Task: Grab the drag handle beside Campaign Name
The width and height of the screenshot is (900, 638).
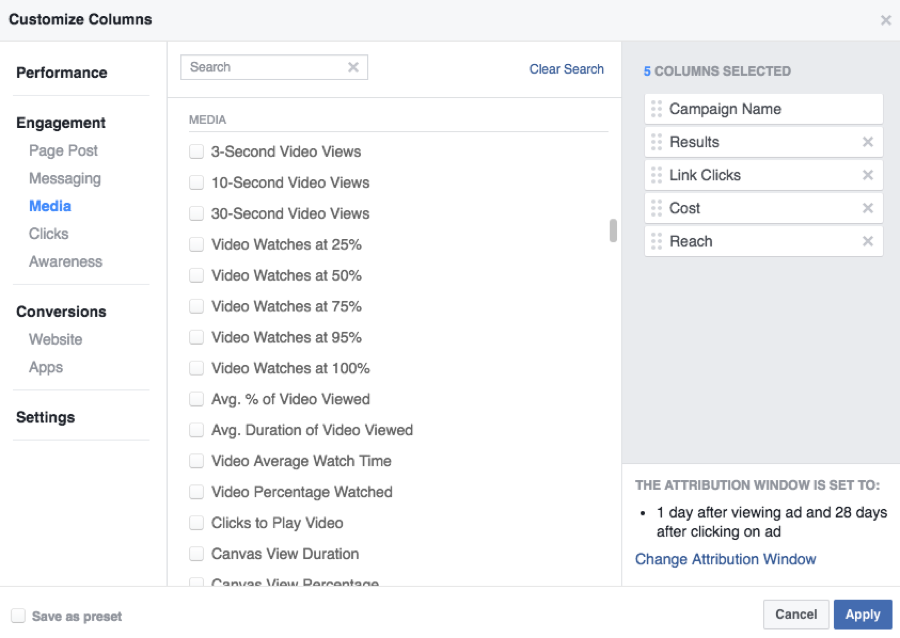Action: (657, 109)
